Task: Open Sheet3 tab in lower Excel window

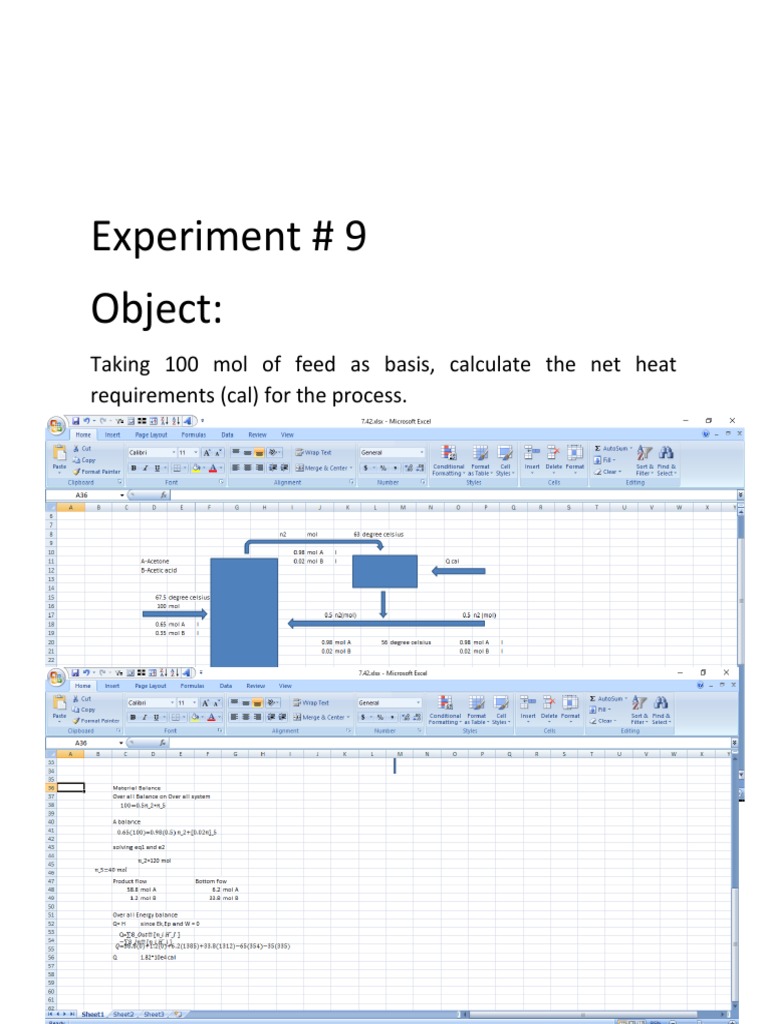Action: pyautogui.click(x=154, y=1014)
